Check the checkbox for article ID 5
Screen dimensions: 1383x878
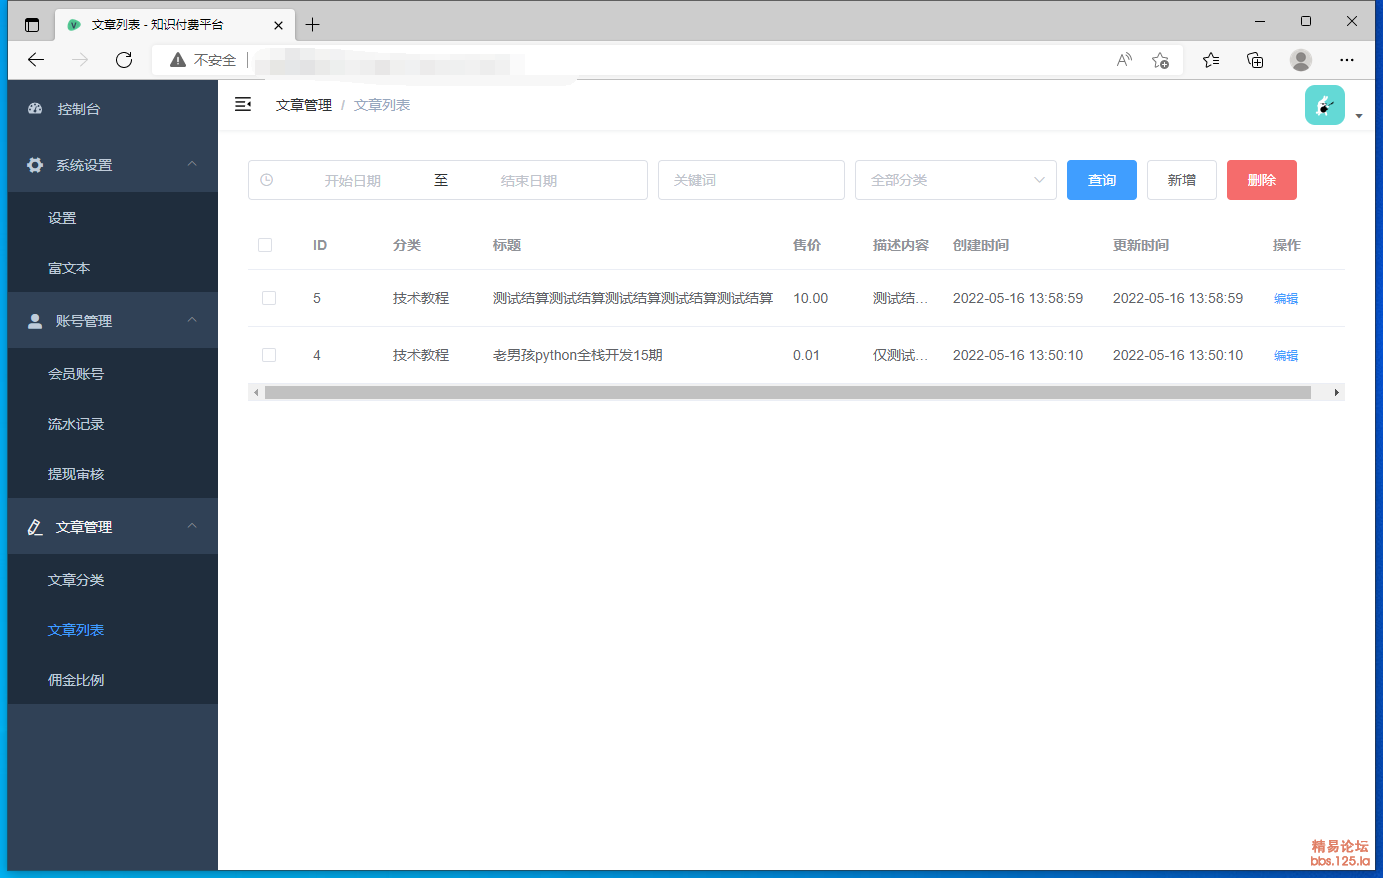click(x=268, y=297)
